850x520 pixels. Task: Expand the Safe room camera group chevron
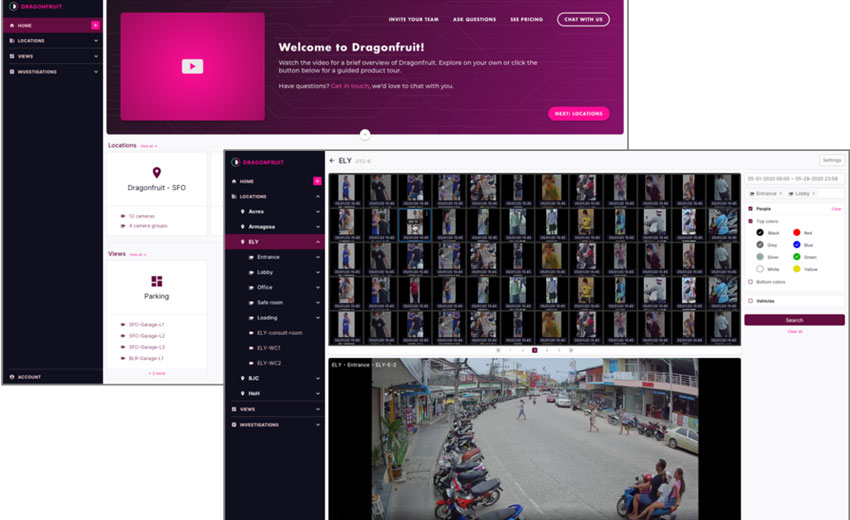click(x=318, y=303)
